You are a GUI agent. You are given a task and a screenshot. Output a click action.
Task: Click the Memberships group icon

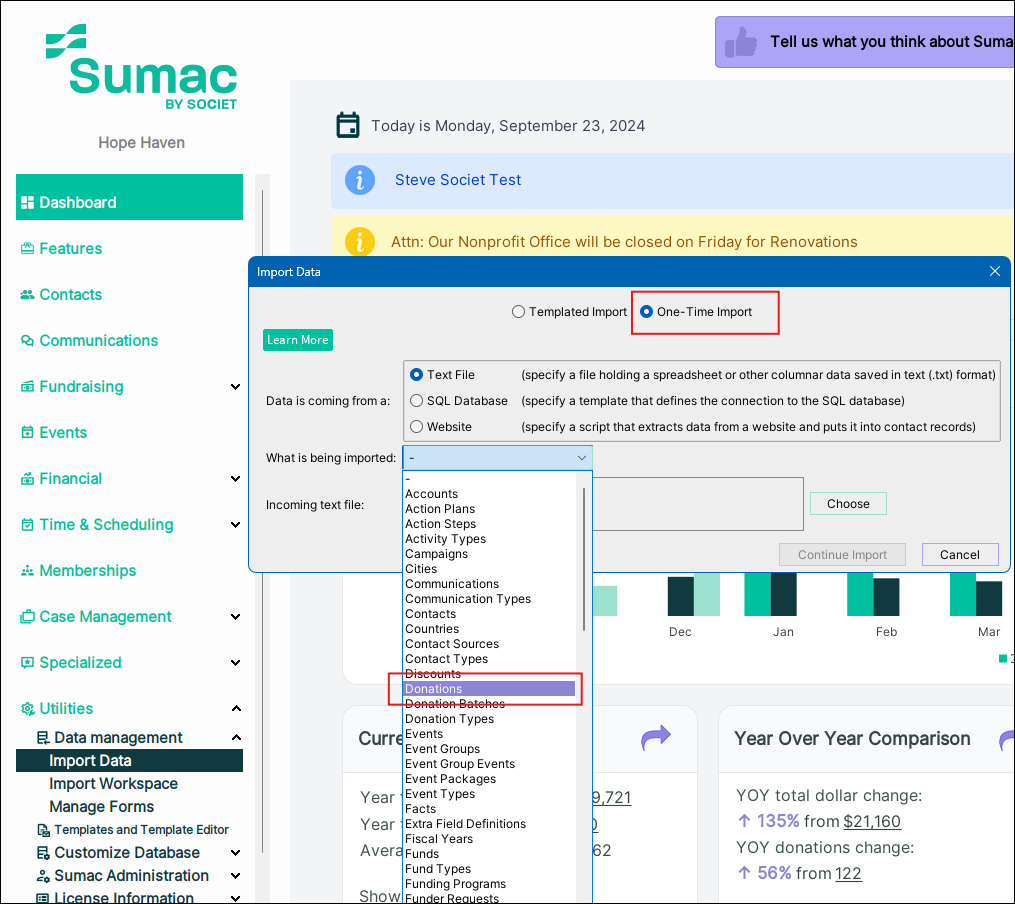(x=27, y=571)
